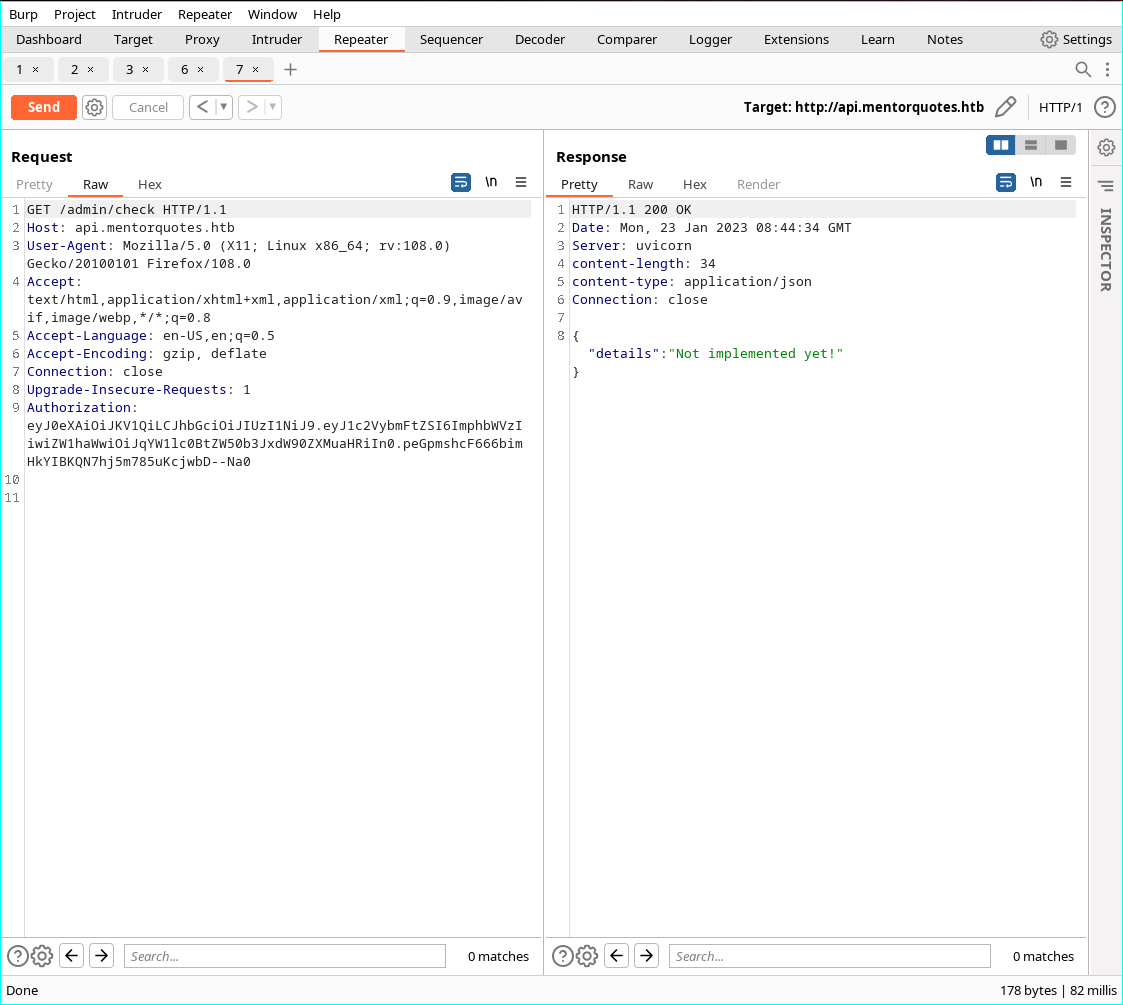Viewport: 1123px width, 1005px height.
Task: Switch HTTP/1 protocol selector
Action: [1060, 107]
